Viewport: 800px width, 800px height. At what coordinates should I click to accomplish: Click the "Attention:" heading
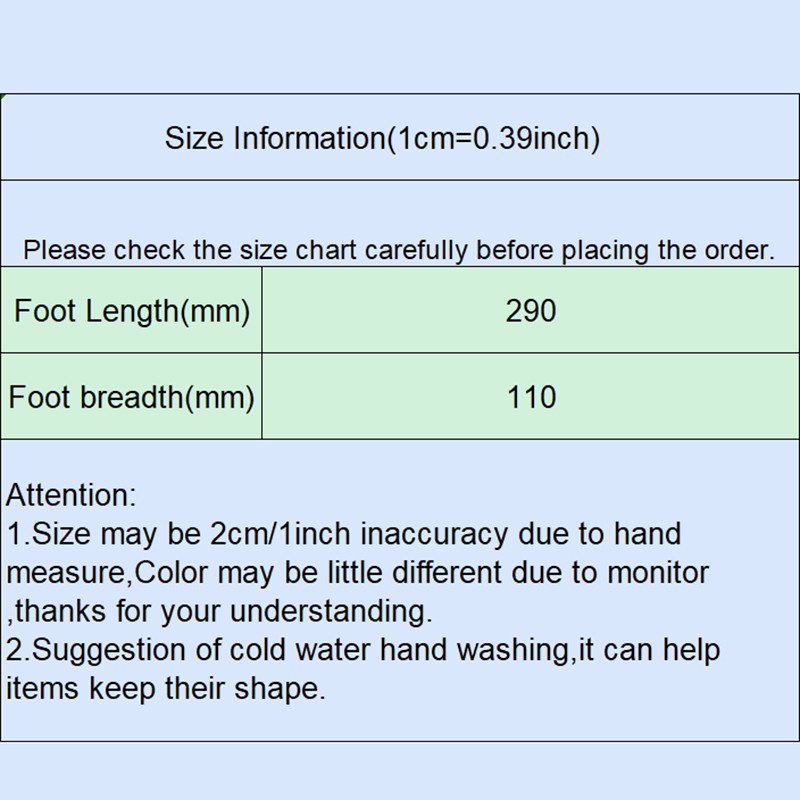click(x=71, y=495)
